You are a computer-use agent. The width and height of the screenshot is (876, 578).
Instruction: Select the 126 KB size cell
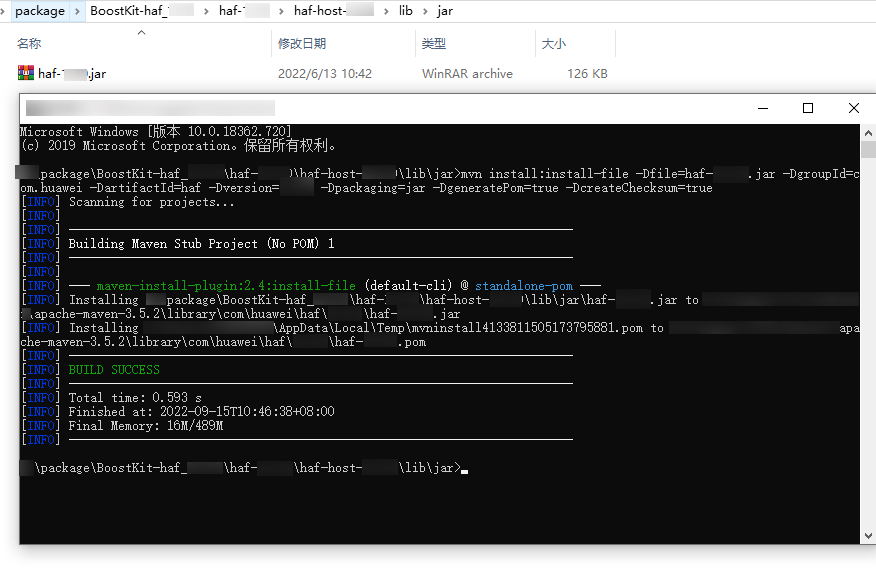(x=587, y=74)
